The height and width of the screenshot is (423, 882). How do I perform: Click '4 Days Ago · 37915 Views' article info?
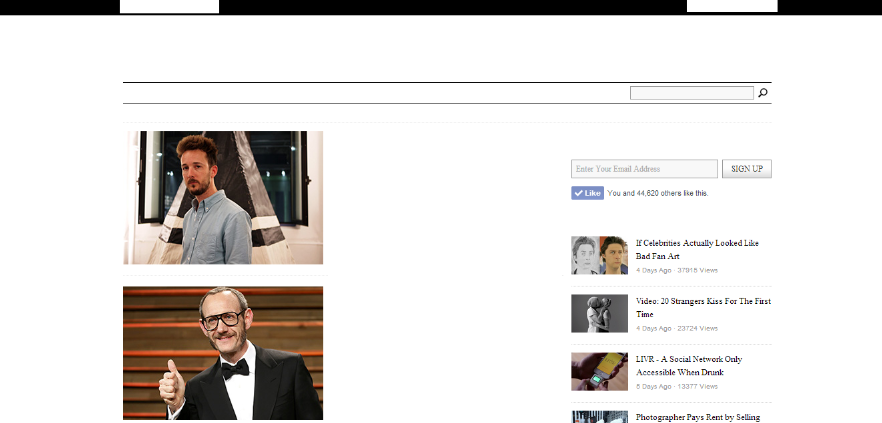coord(676,270)
